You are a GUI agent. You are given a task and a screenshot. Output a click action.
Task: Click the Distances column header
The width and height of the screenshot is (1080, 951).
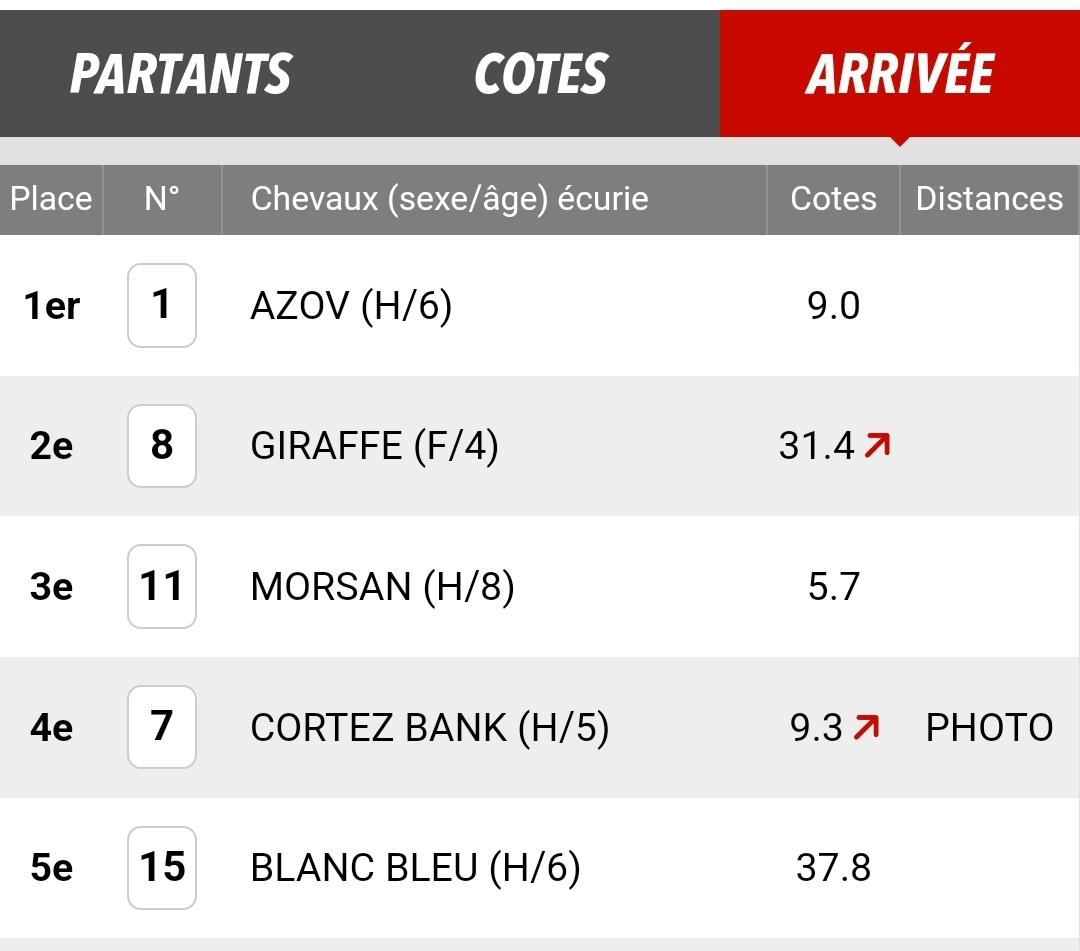989,199
